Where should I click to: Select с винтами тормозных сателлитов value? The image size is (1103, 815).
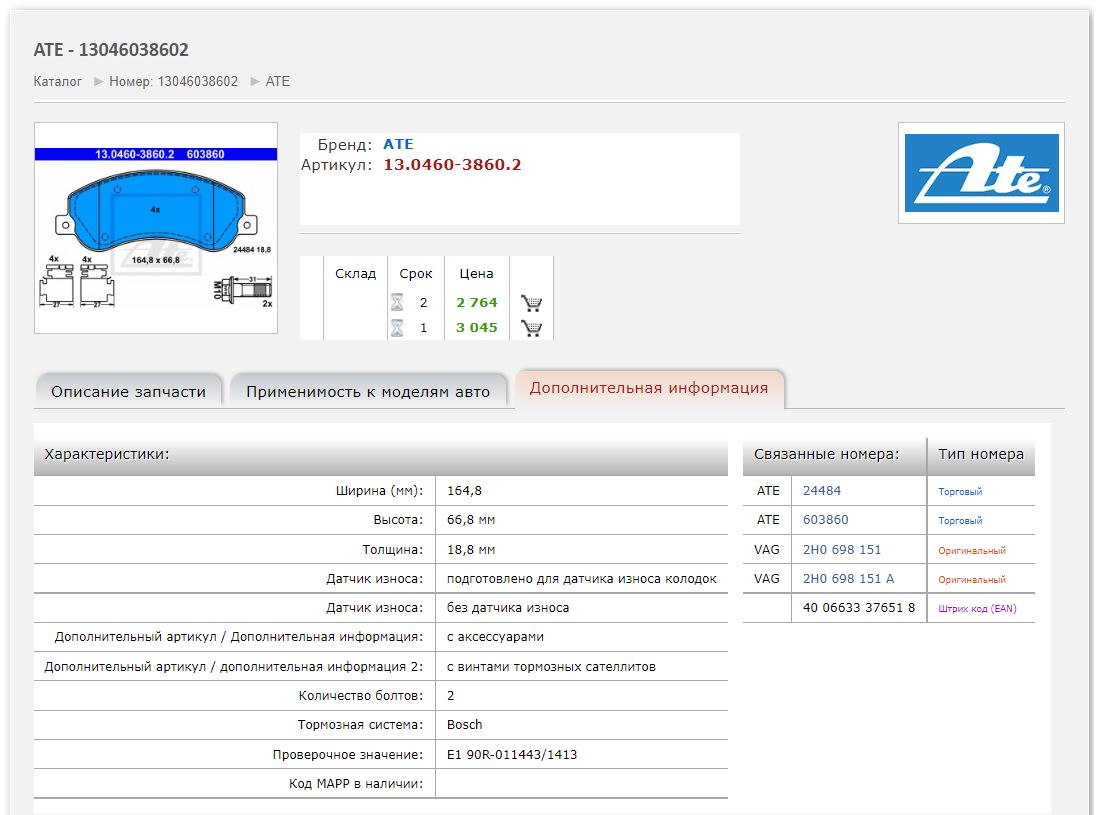pos(552,667)
